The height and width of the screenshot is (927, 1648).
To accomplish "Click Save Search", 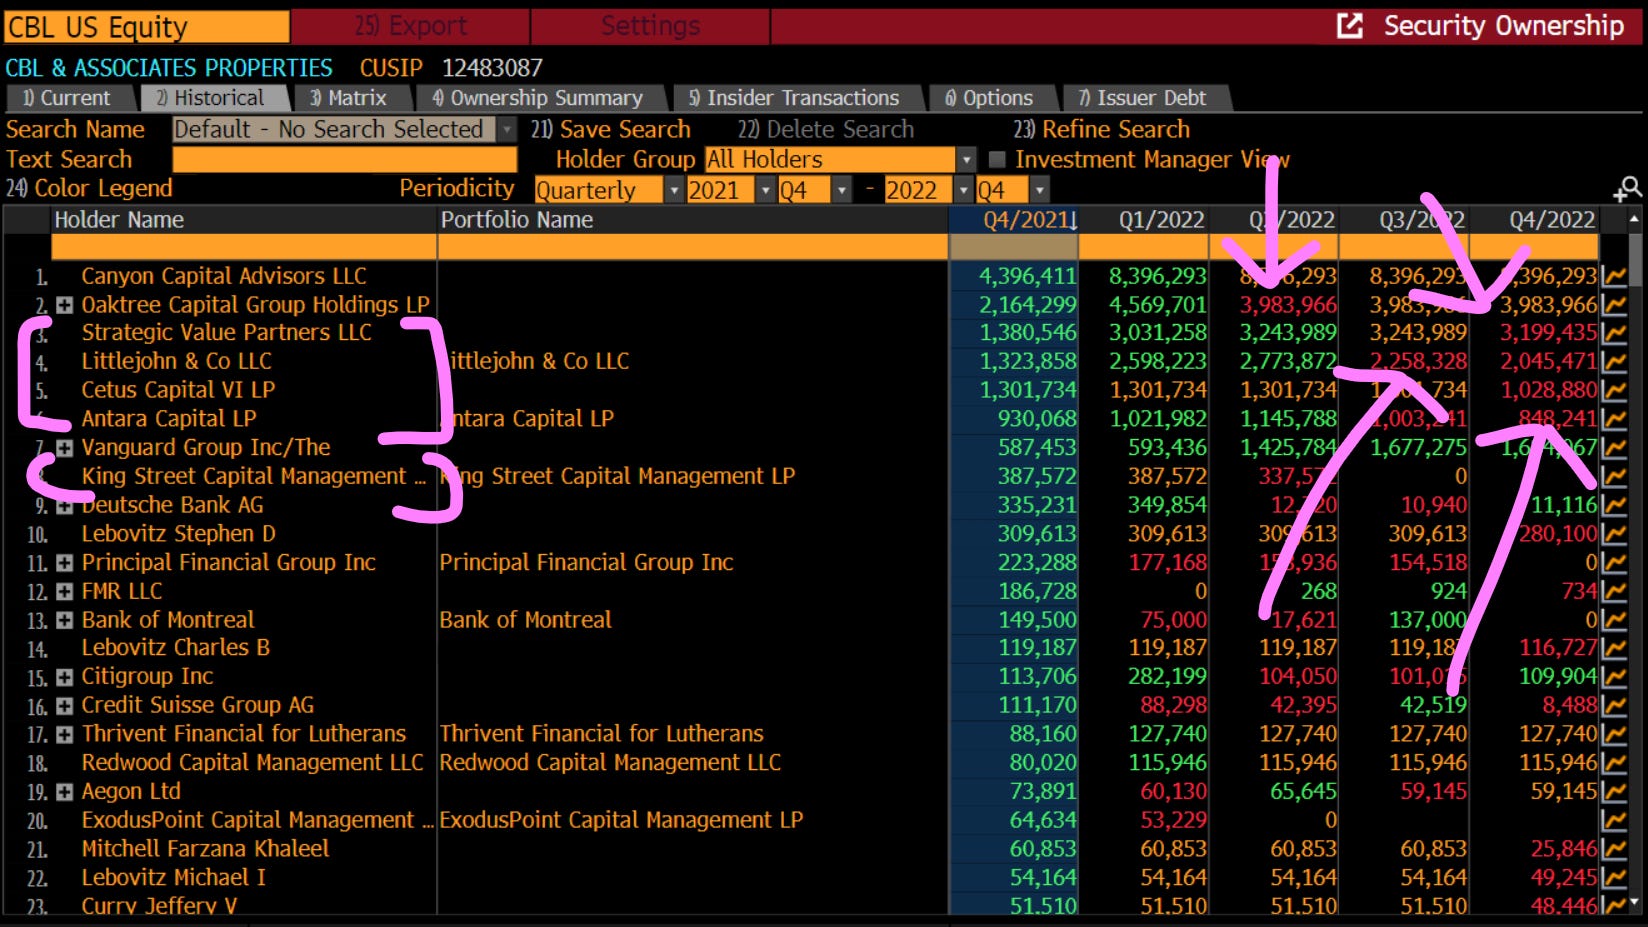I will (611, 129).
